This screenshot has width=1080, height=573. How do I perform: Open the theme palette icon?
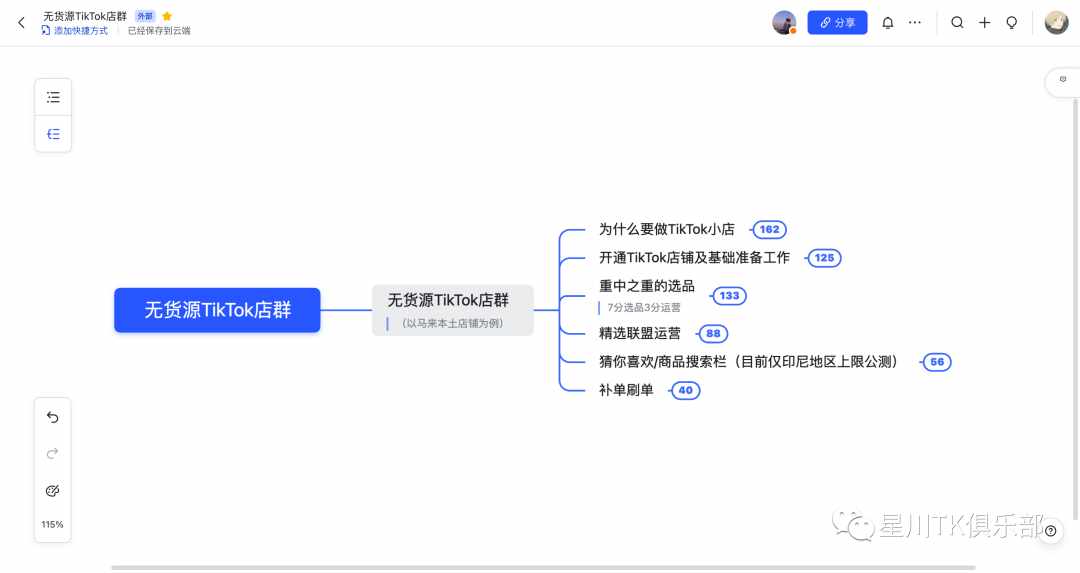coord(52,490)
